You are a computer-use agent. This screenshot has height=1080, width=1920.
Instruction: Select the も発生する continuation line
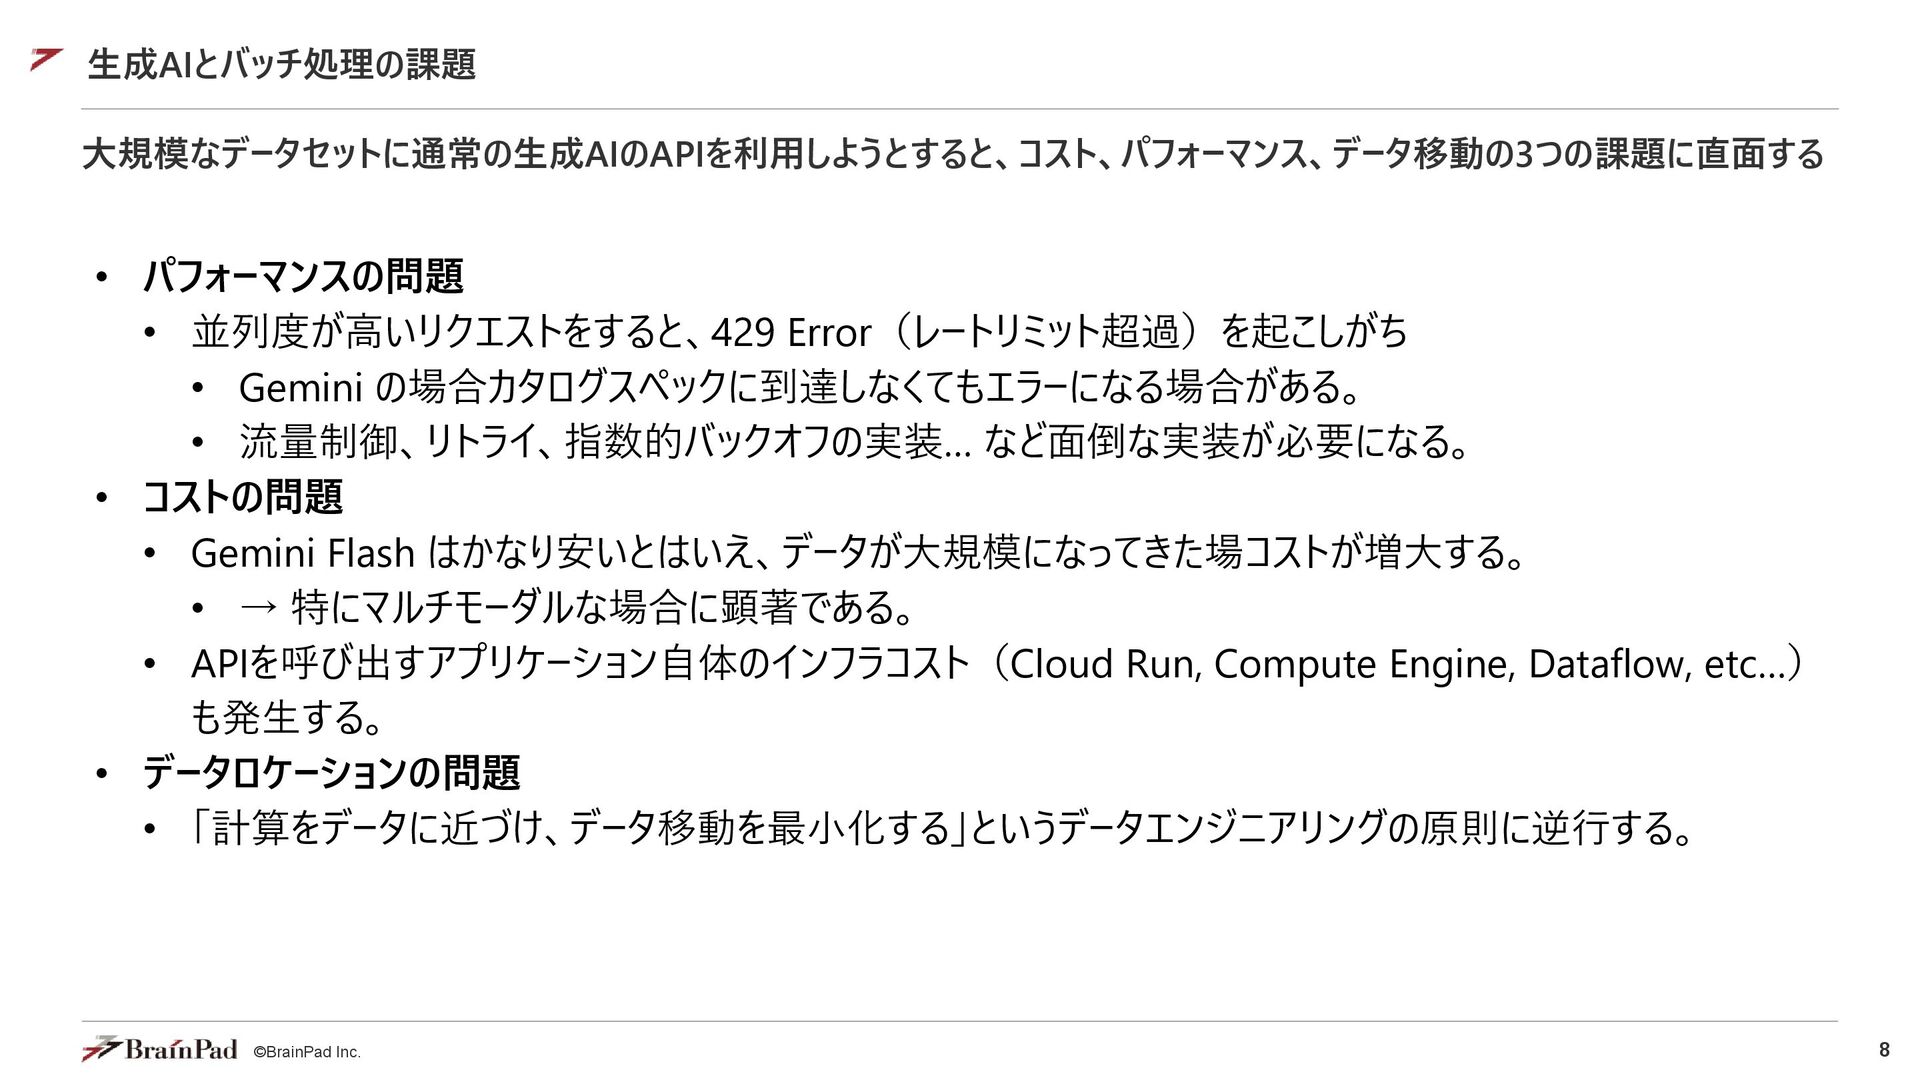click(287, 718)
